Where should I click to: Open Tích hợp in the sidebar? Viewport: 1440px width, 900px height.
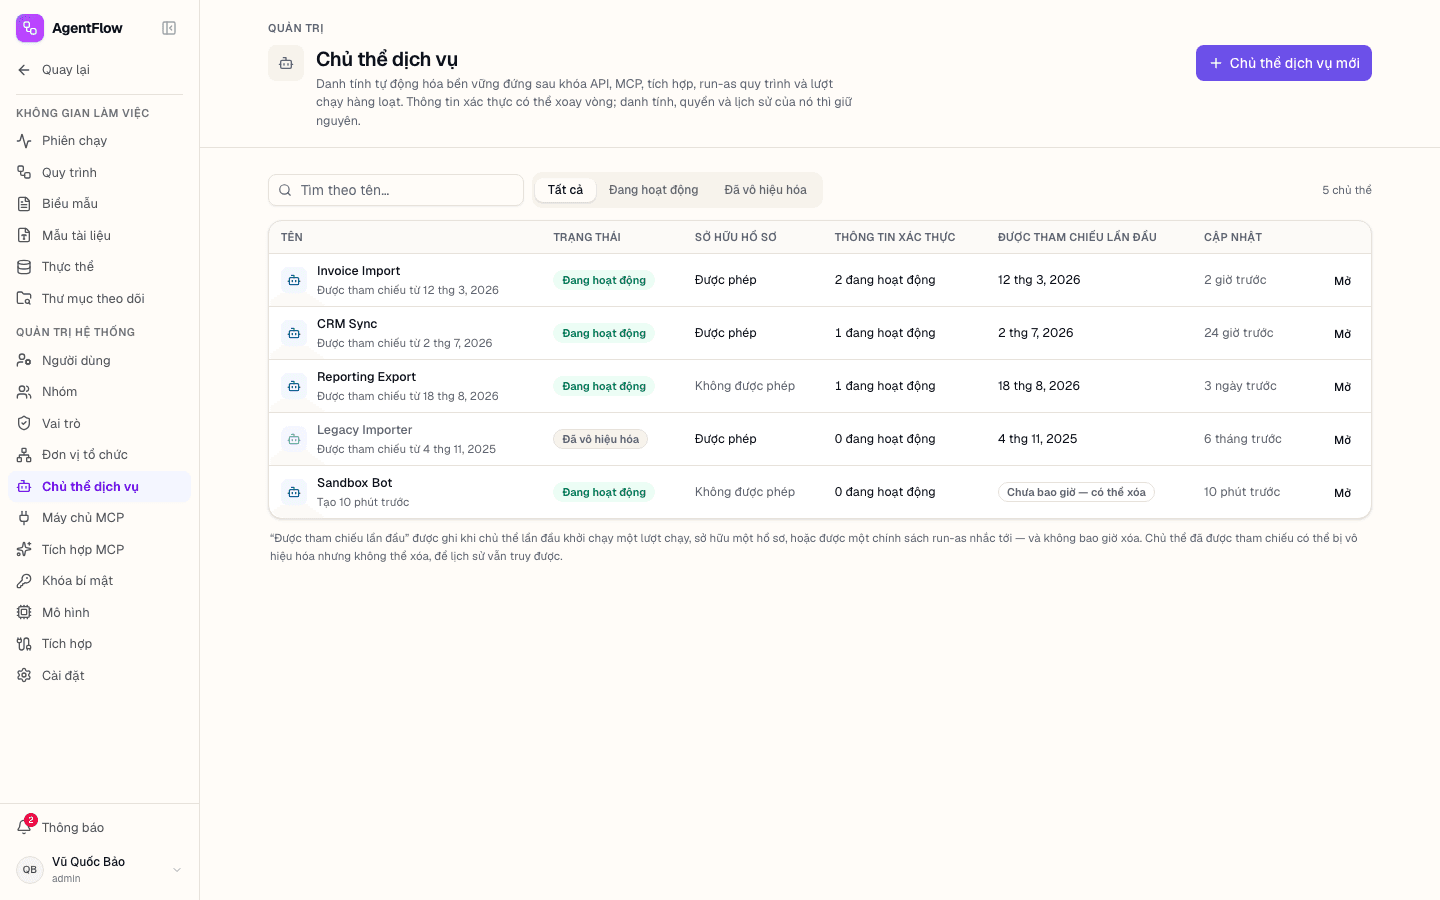100,644
